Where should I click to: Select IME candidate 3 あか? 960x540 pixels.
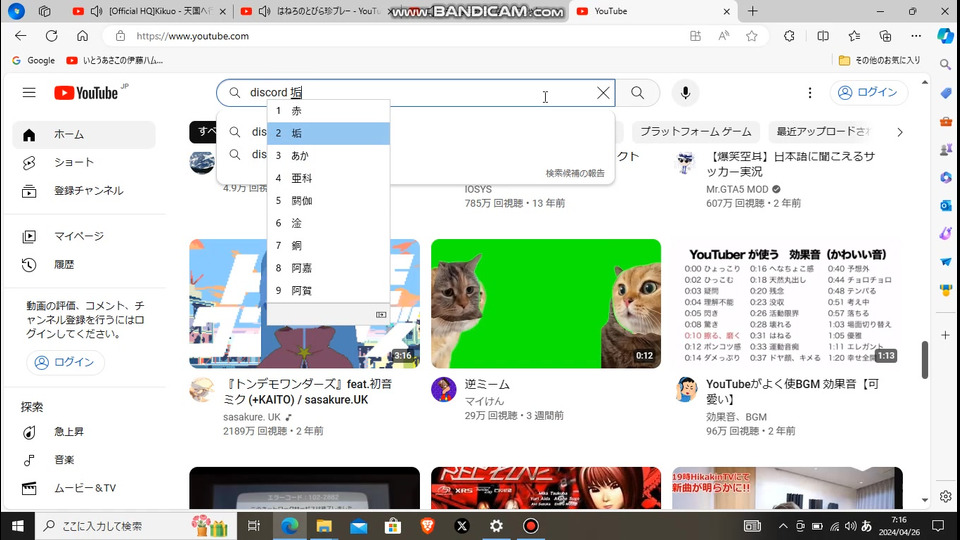[328, 156]
